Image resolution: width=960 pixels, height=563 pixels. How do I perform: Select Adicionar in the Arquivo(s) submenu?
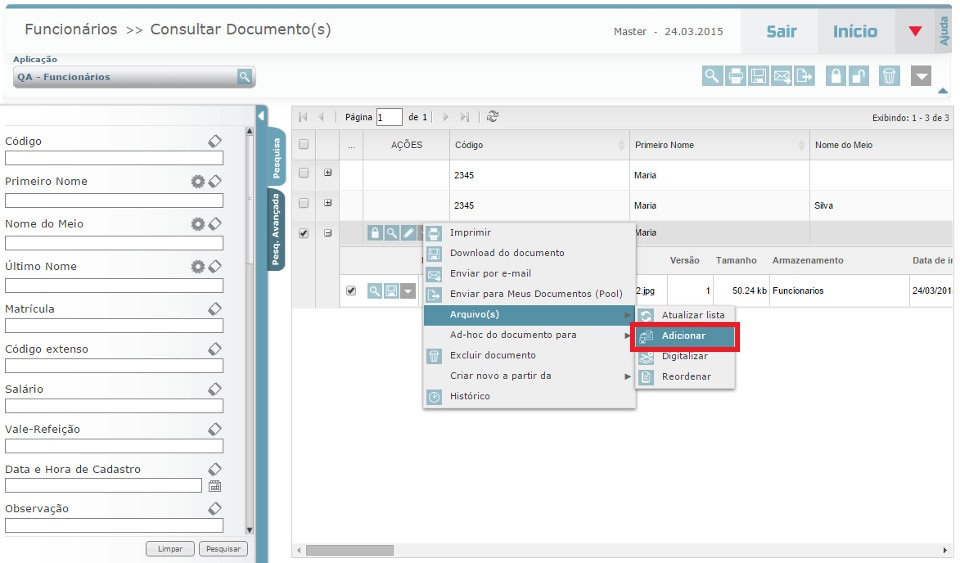click(x=684, y=336)
